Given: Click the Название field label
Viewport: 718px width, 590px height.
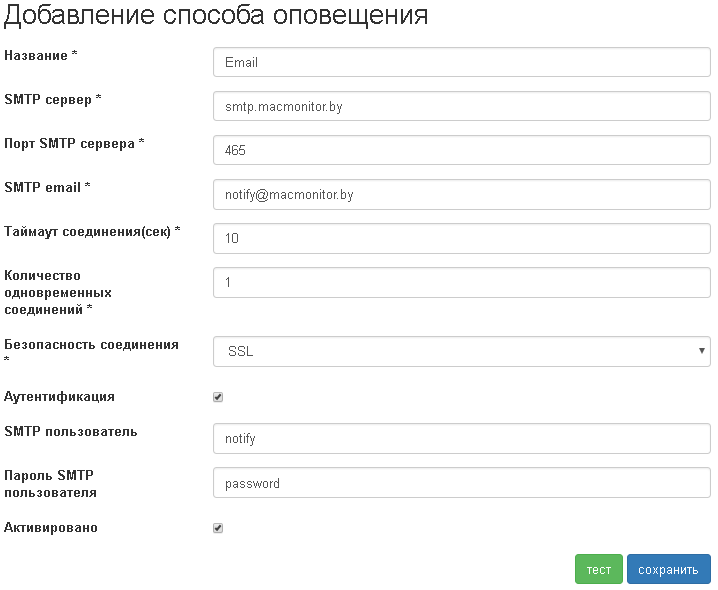Looking at the screenshot, I should coord(38,56).
